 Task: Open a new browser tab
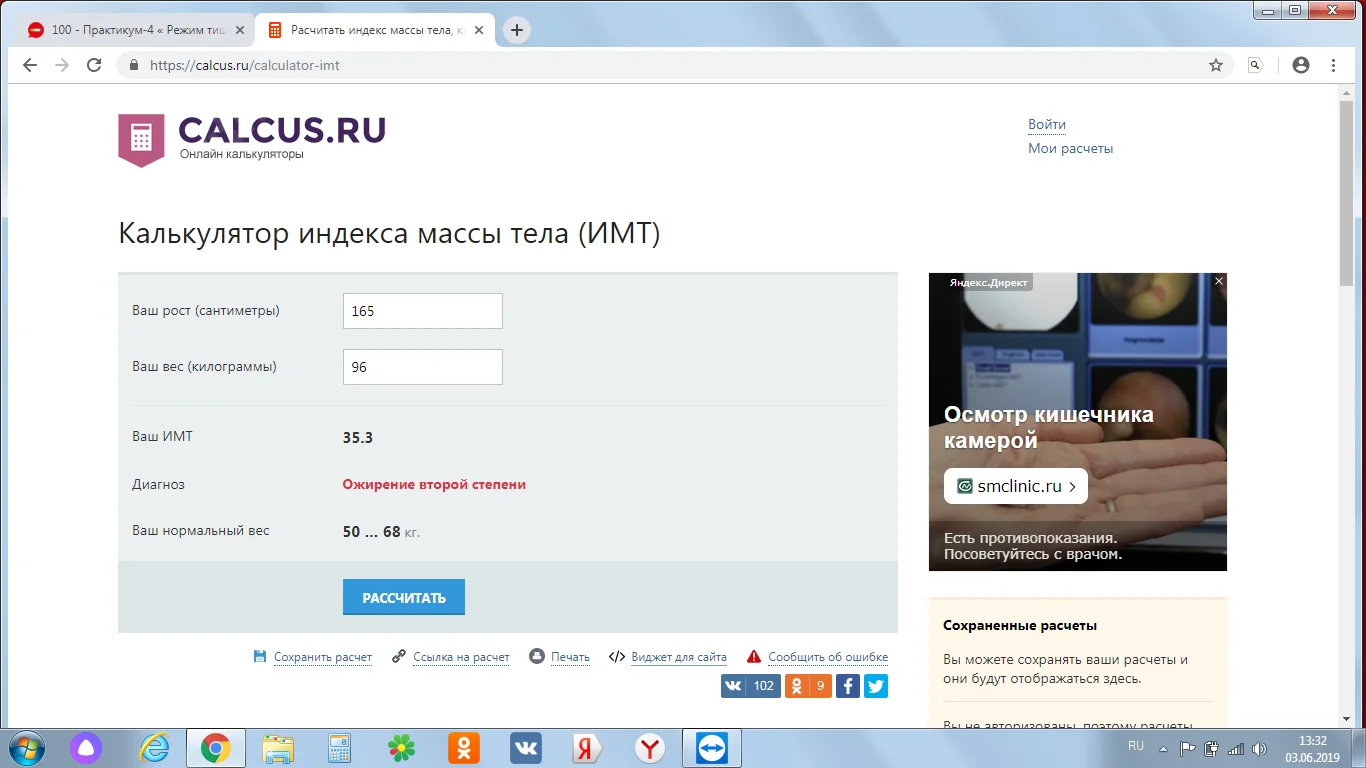pyautogui.click(x=516, y=30)
